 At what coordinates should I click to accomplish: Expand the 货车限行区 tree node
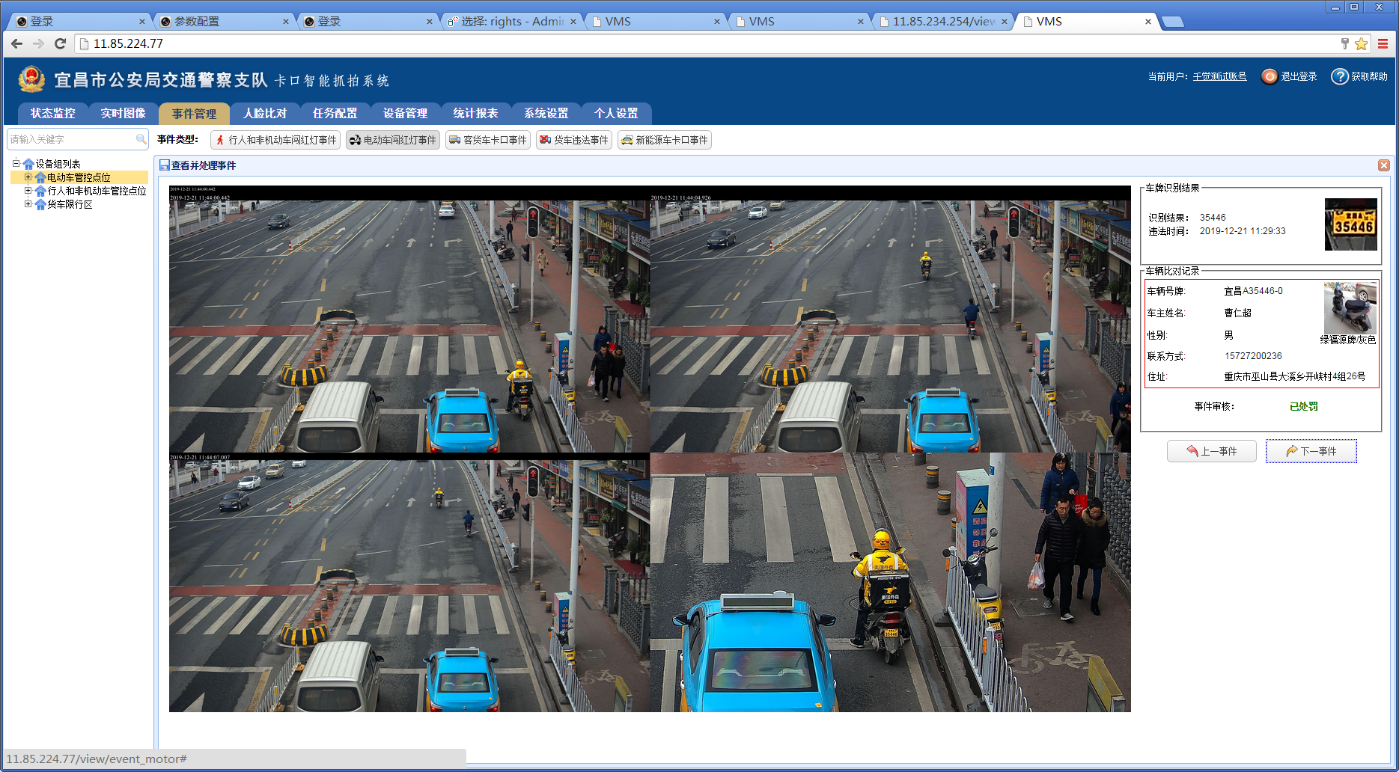click(28, 204)
